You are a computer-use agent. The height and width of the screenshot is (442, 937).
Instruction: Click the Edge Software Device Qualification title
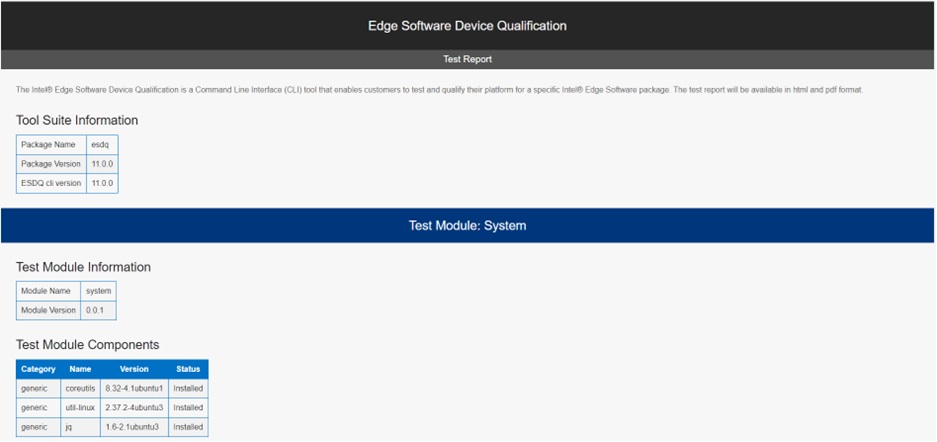468,25
